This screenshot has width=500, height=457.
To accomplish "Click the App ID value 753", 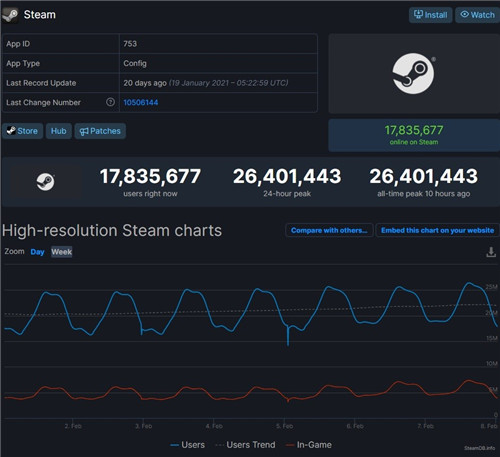I will [130, 44].
